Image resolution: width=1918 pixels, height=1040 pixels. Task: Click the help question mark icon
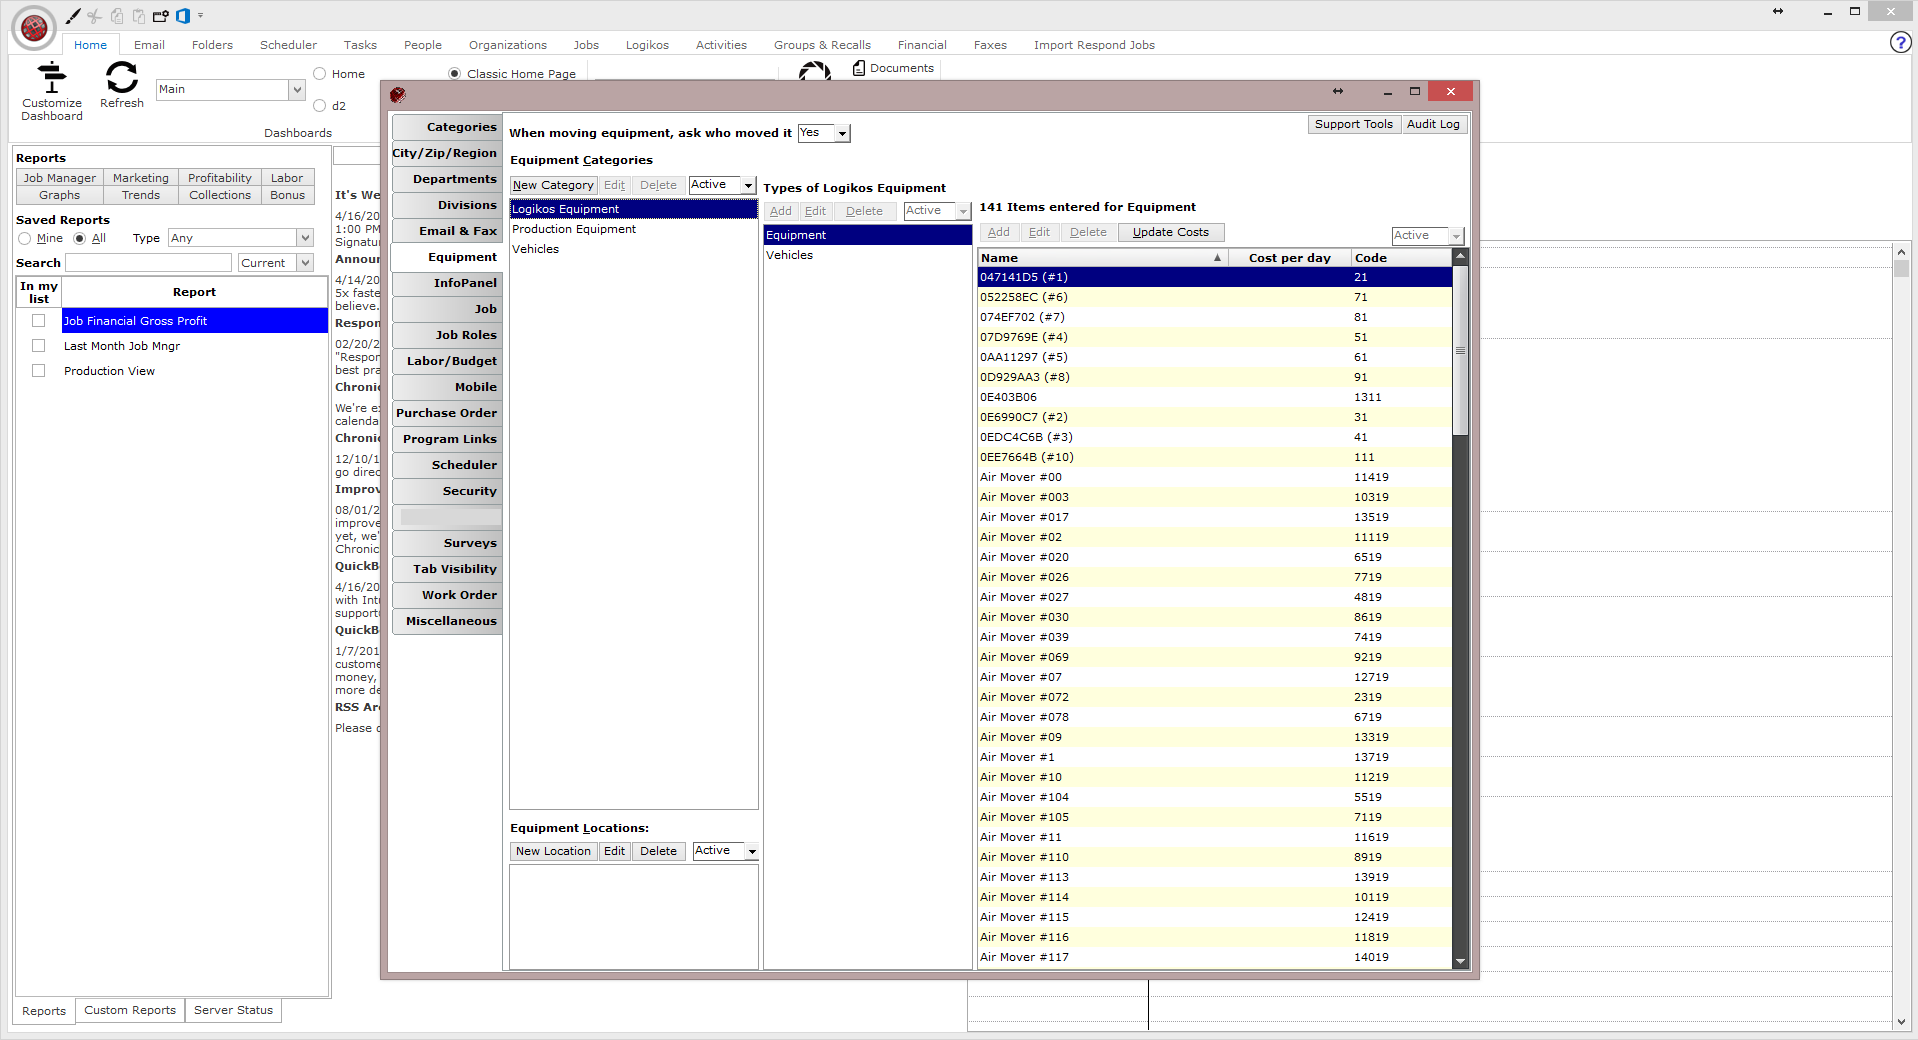(x=1900, y=42)
